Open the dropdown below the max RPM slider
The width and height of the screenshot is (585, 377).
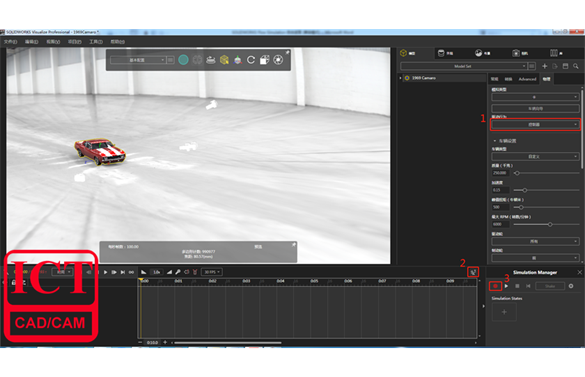pyautogui.click(x=535, y=242)
